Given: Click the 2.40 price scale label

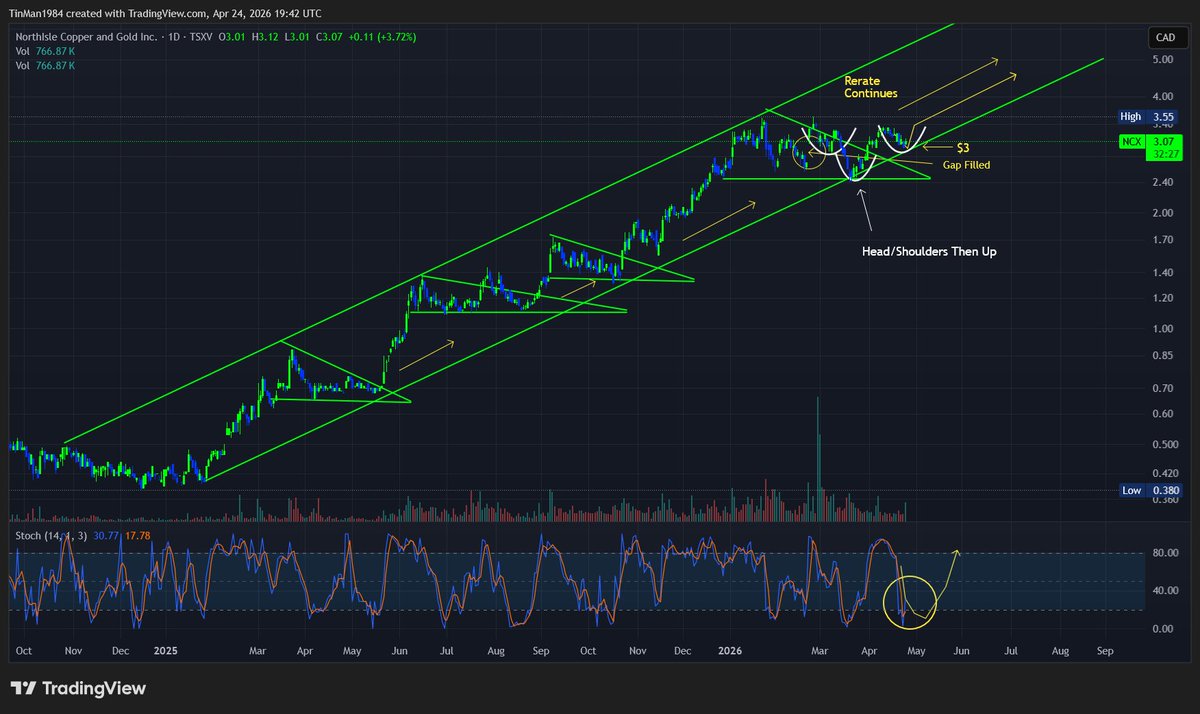Looking at the screenshot, I should pyautogui.click(x=1161, y=181).
